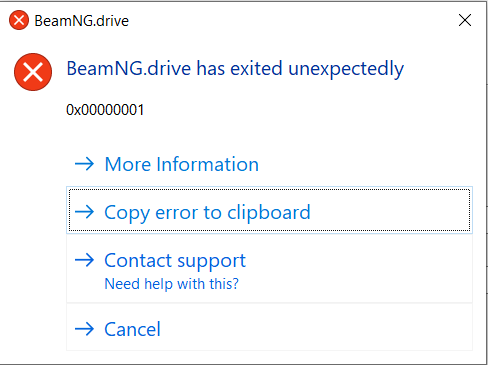488x365 pixels.
Task: Click the large red error X icon
Action: 33,72
